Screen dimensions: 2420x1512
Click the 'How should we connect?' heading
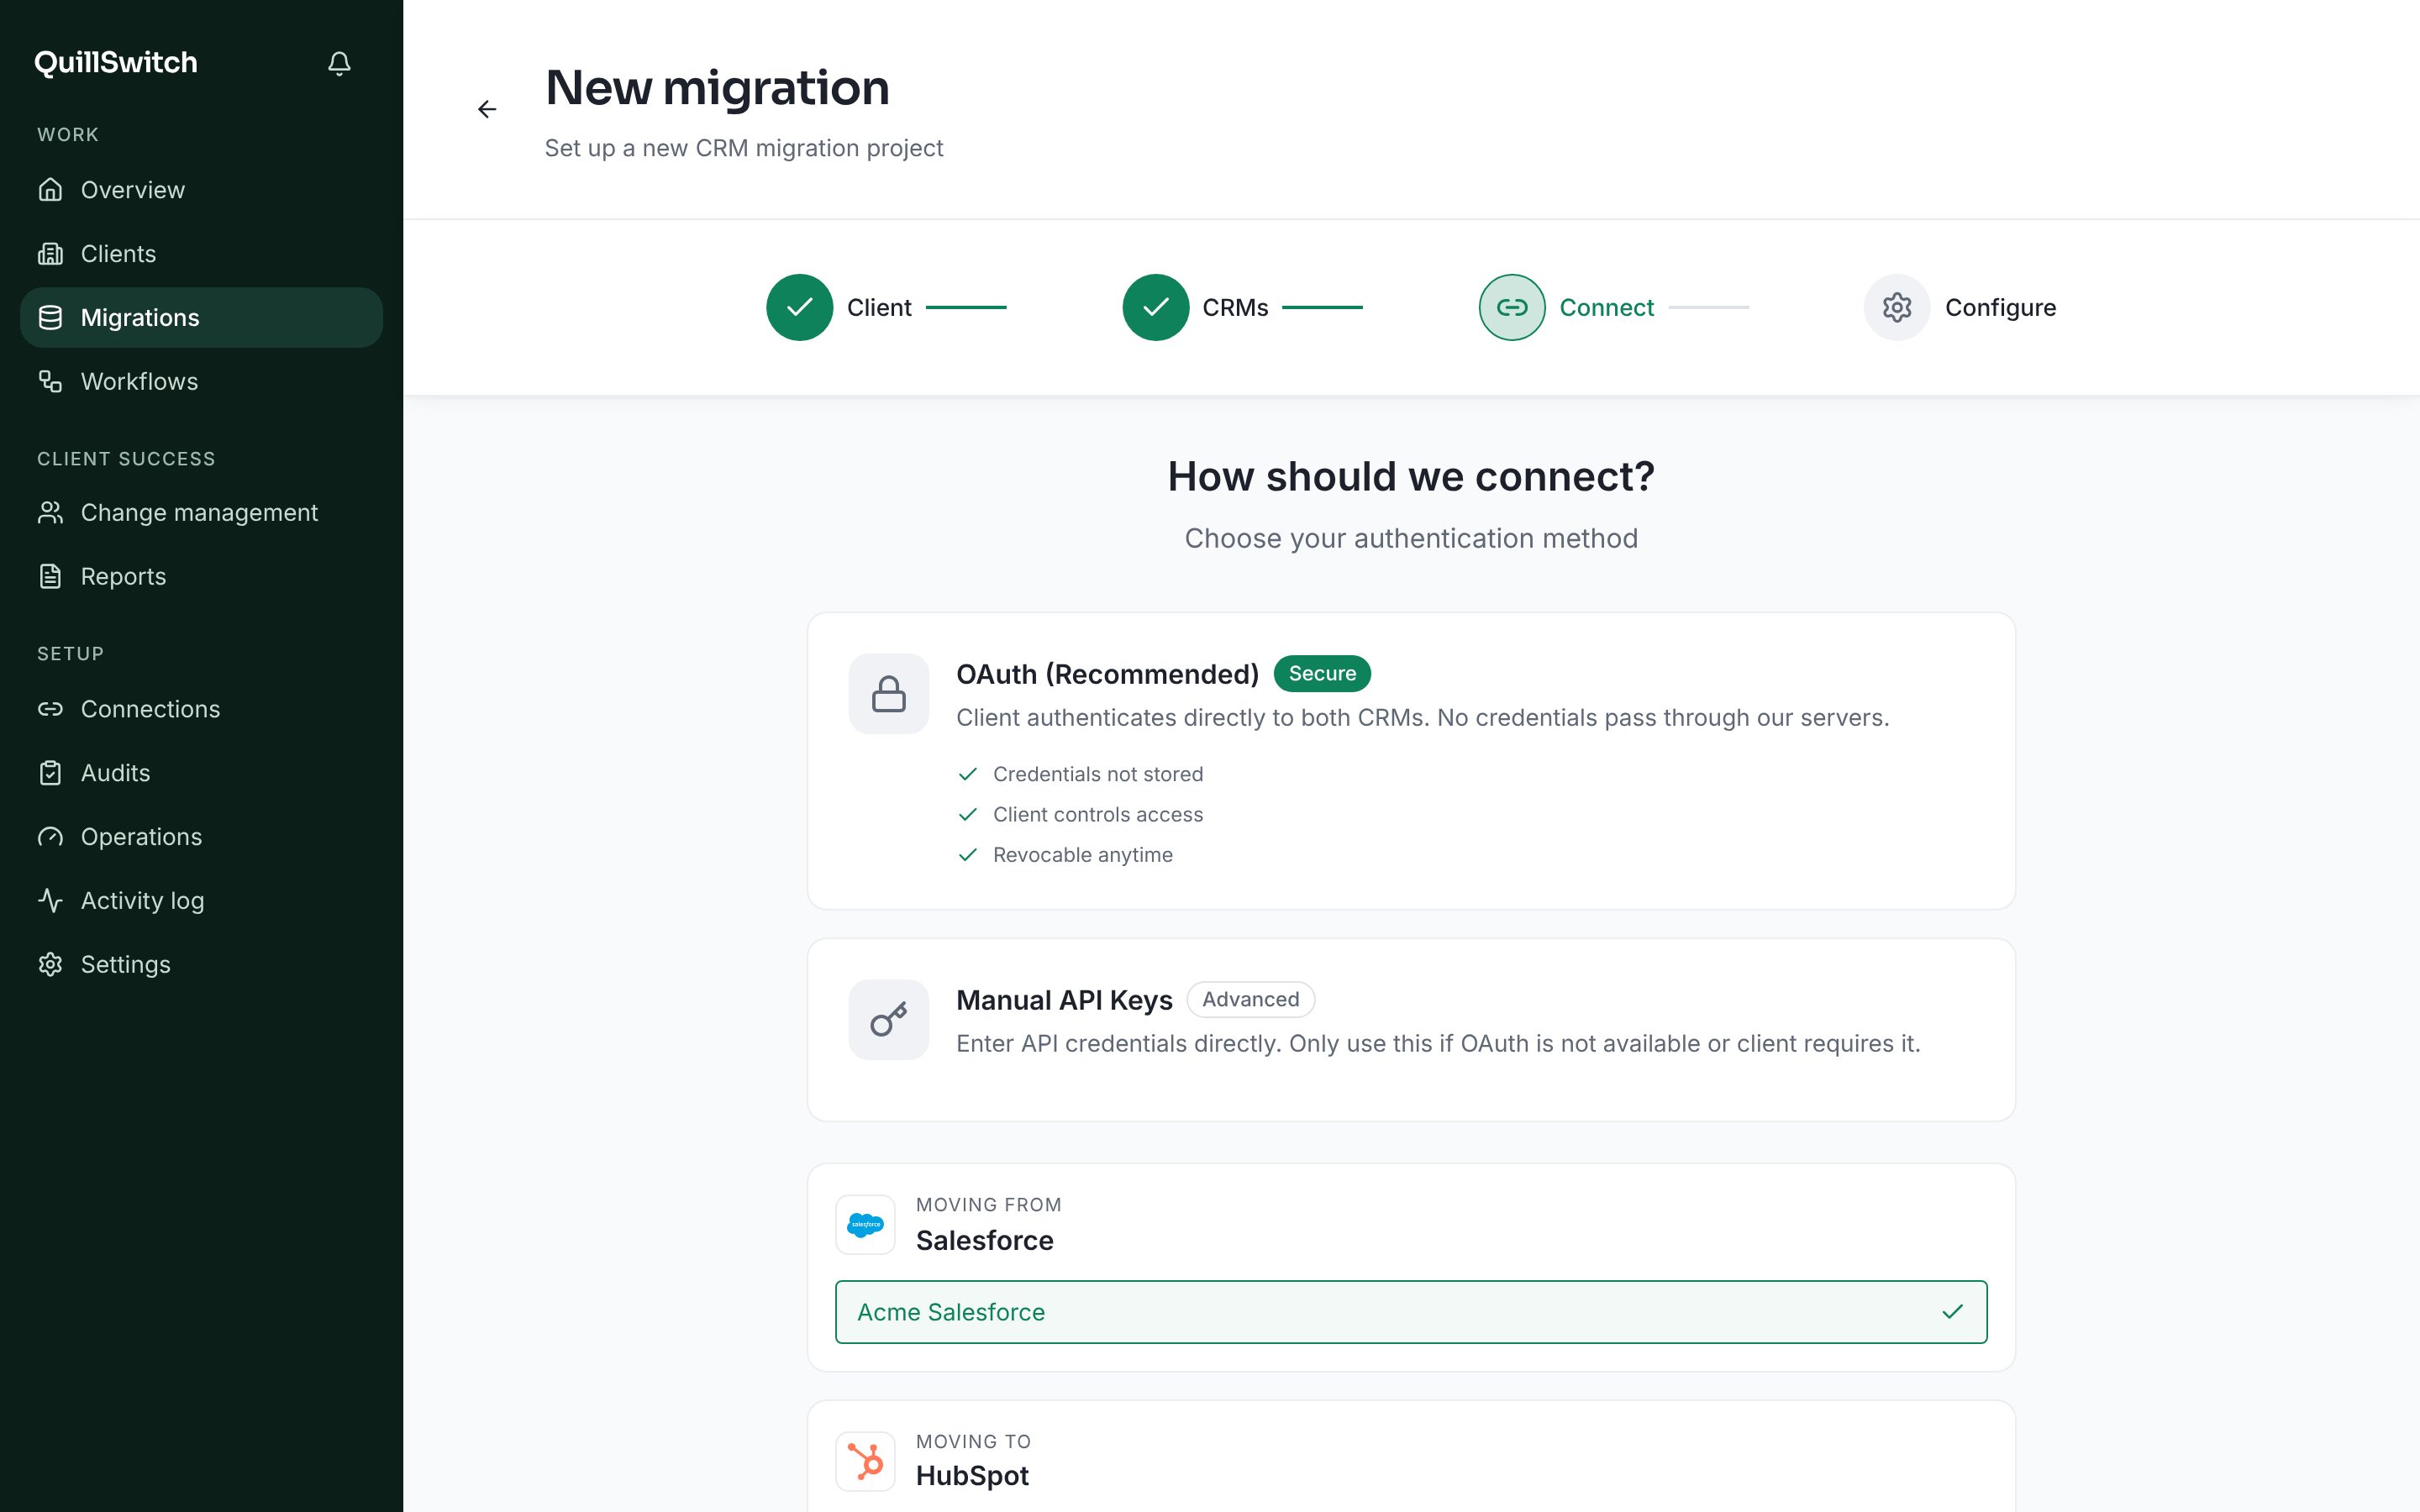pyautogui.click(x=1411, y=477)
